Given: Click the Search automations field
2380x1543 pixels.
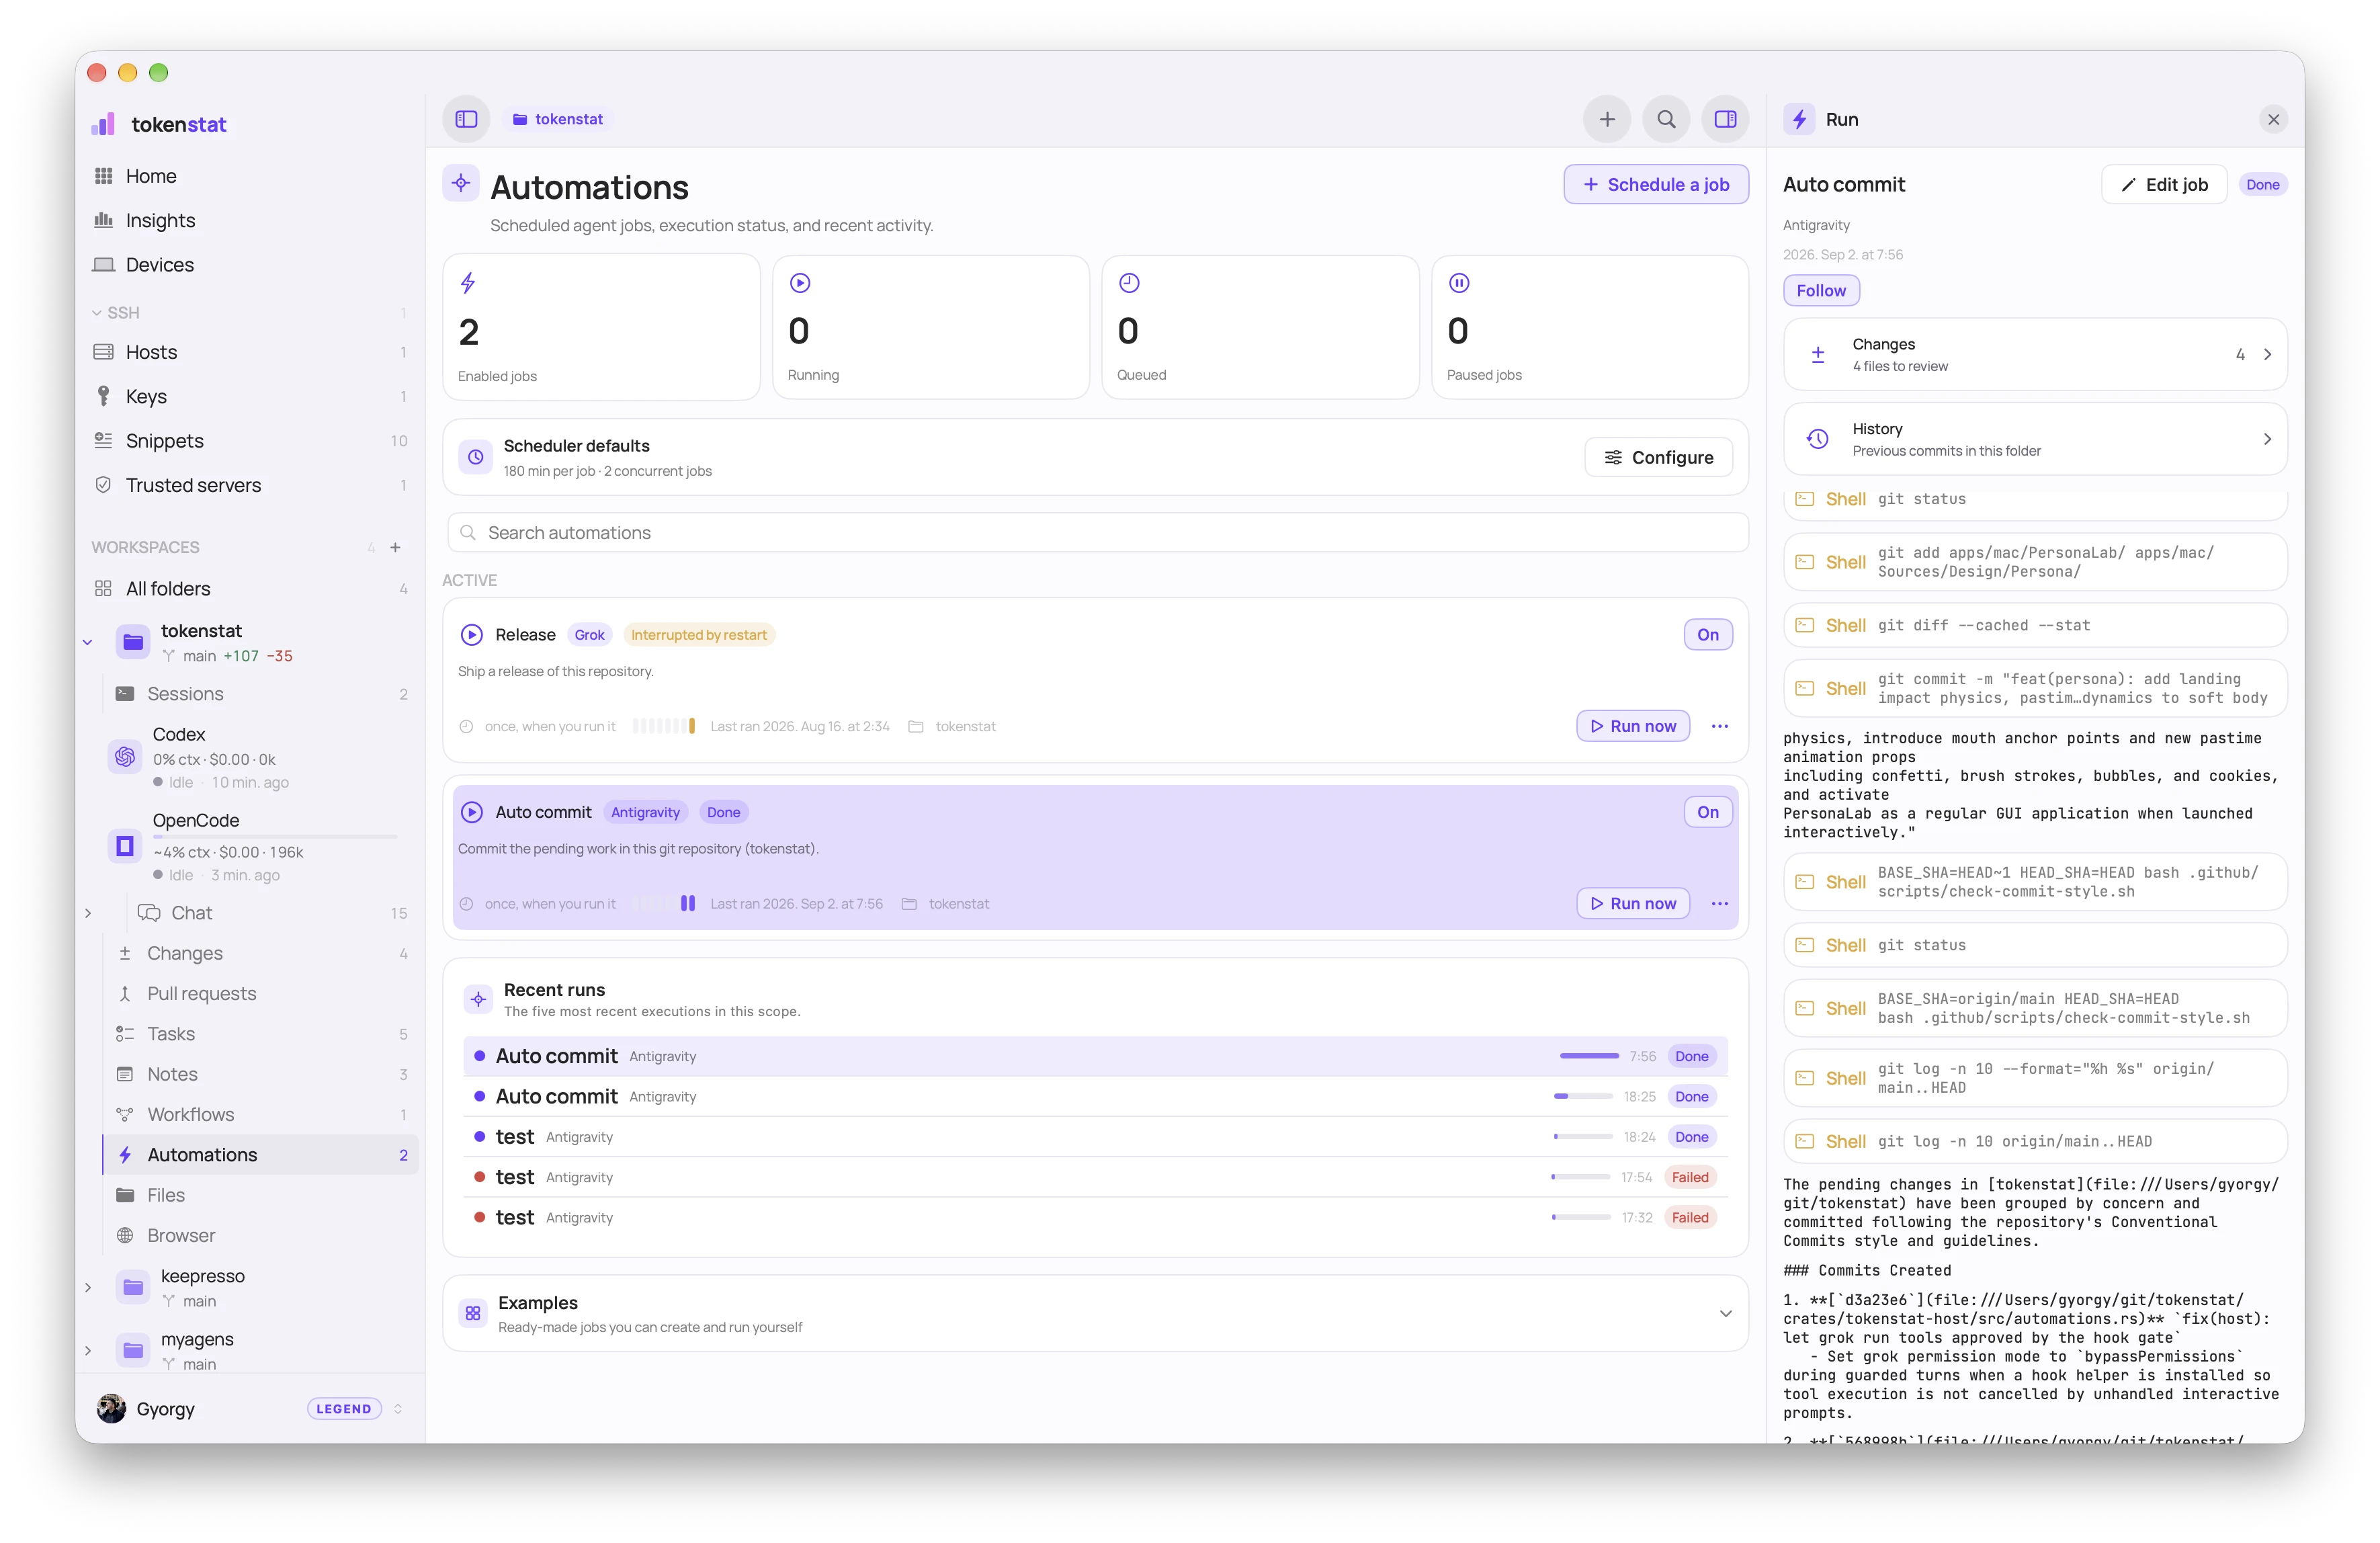Looking at the screenshot, I should tap(1097, 533).
